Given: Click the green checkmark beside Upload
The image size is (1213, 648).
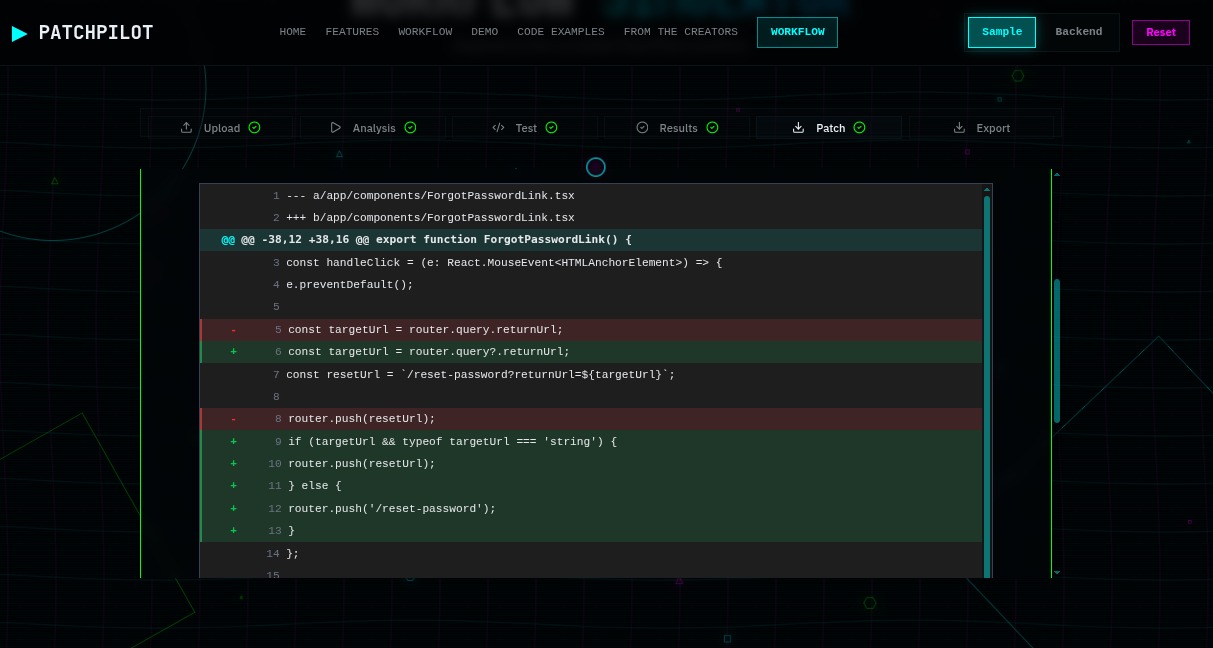Looking at the screenshot, I should (254, 128).
